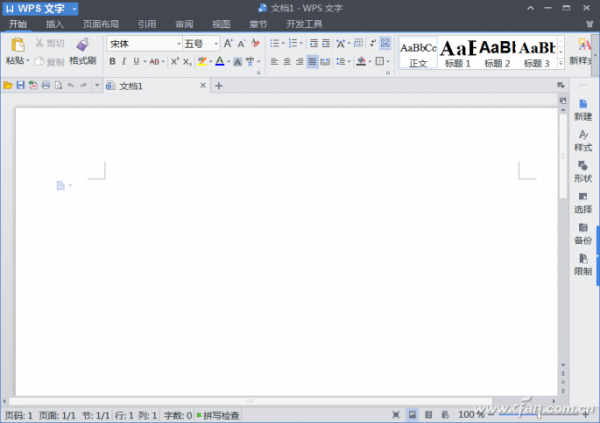The height and width of the screenshot is (423, 600).
Task: Toggle 拼写检查 spell check in status bar
Action: coord(218,414)
